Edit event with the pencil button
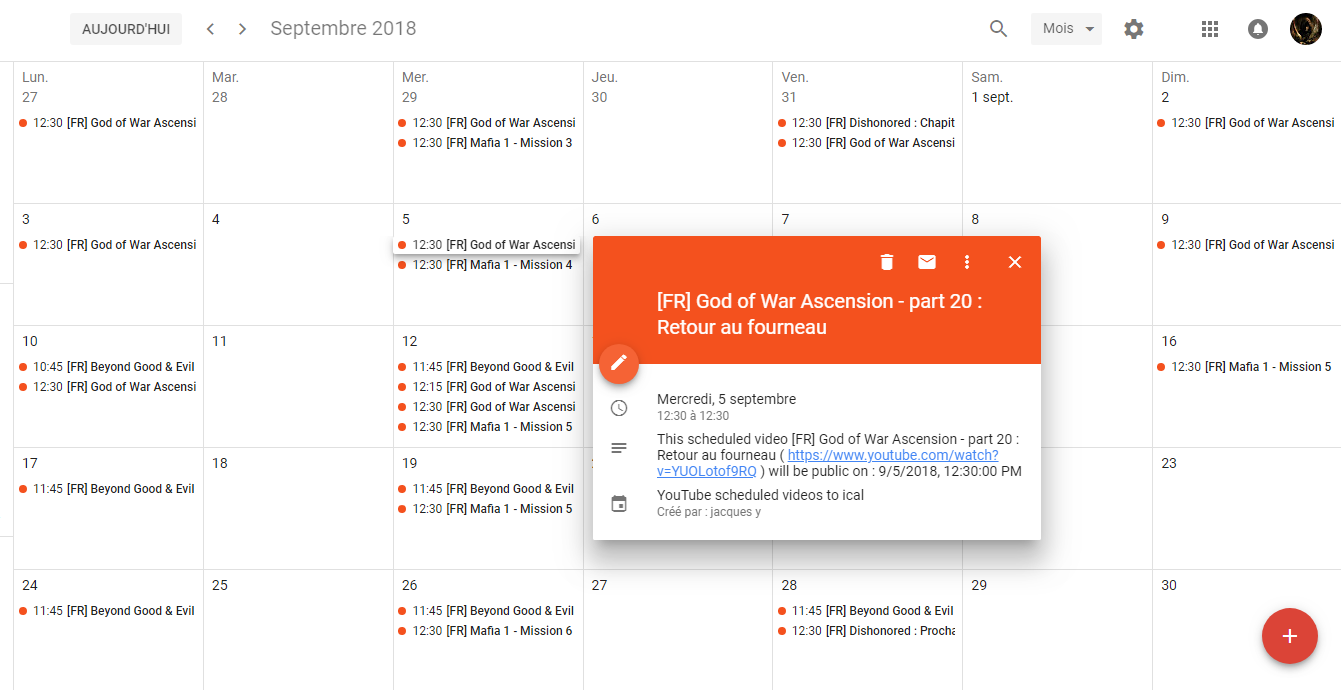 [x=619, y=363]
